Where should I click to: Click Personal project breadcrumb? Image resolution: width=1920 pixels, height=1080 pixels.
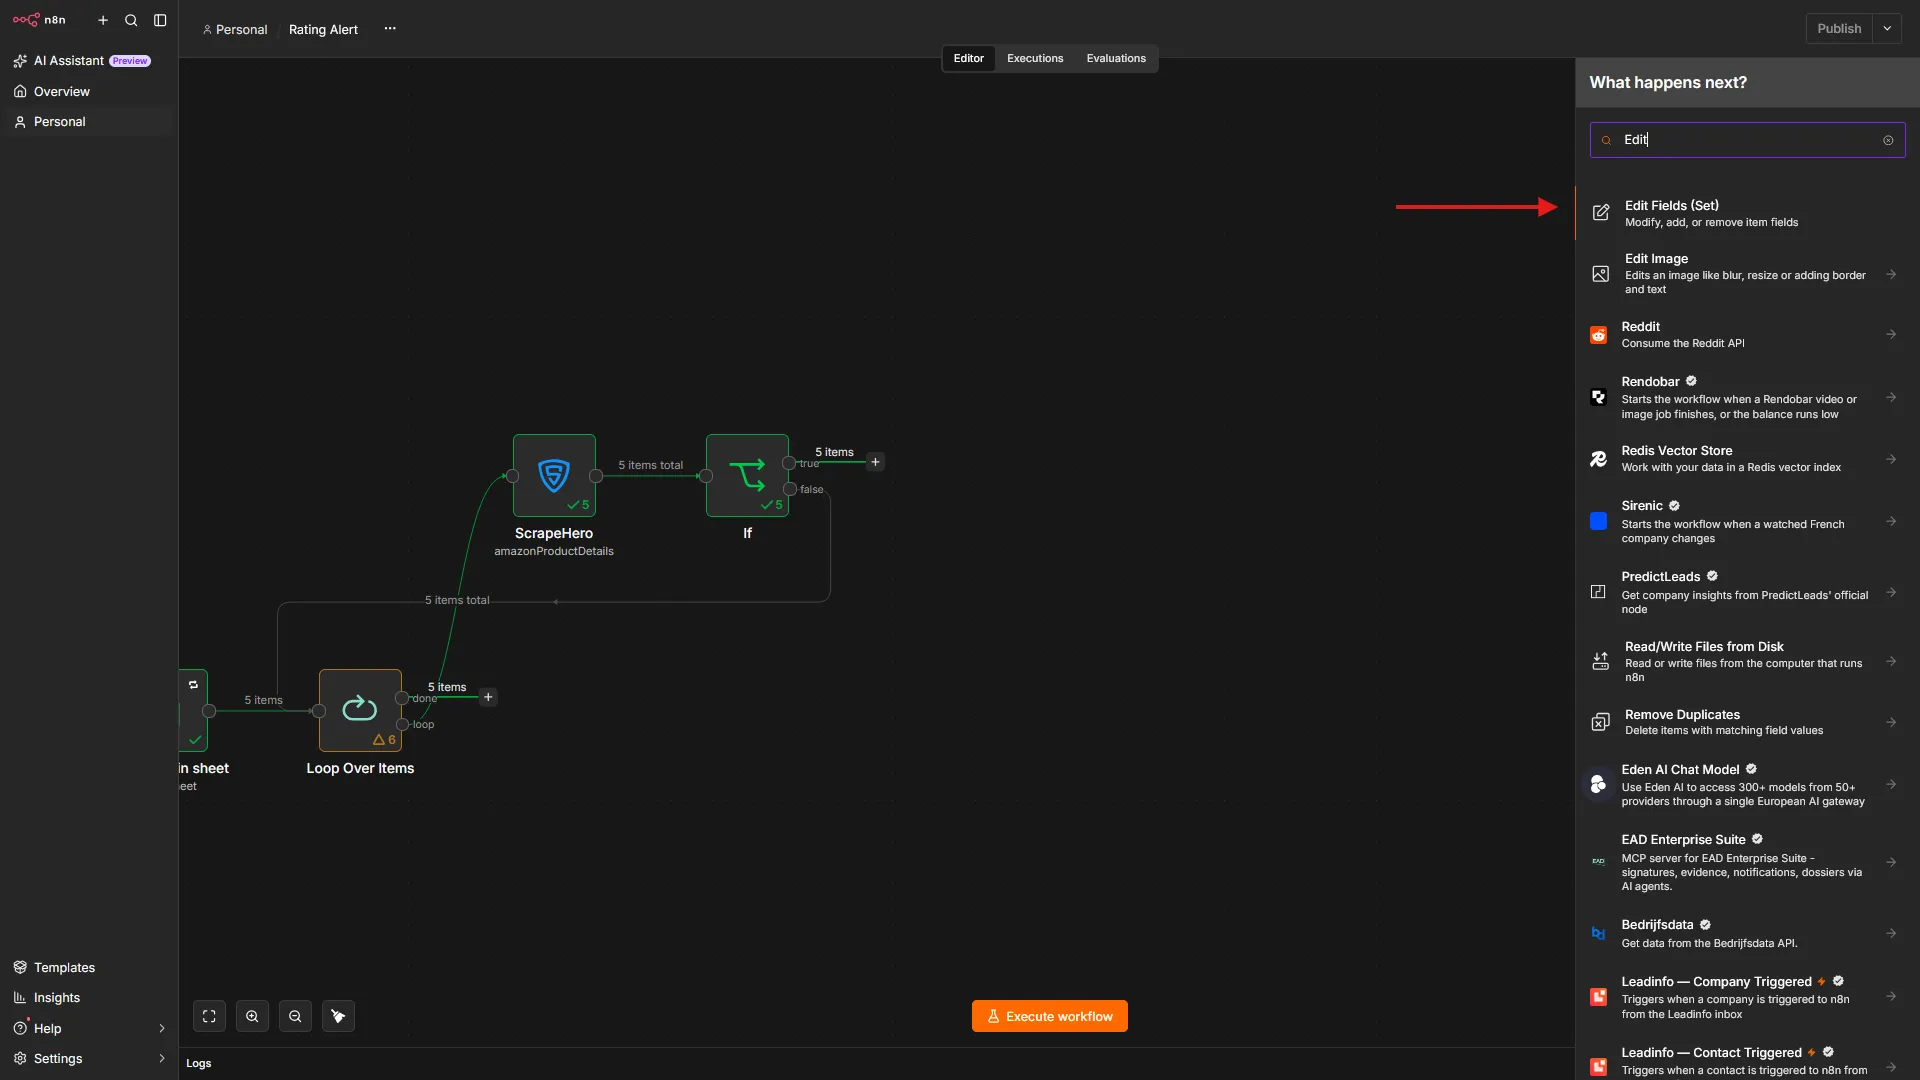(x=235, y=29)
